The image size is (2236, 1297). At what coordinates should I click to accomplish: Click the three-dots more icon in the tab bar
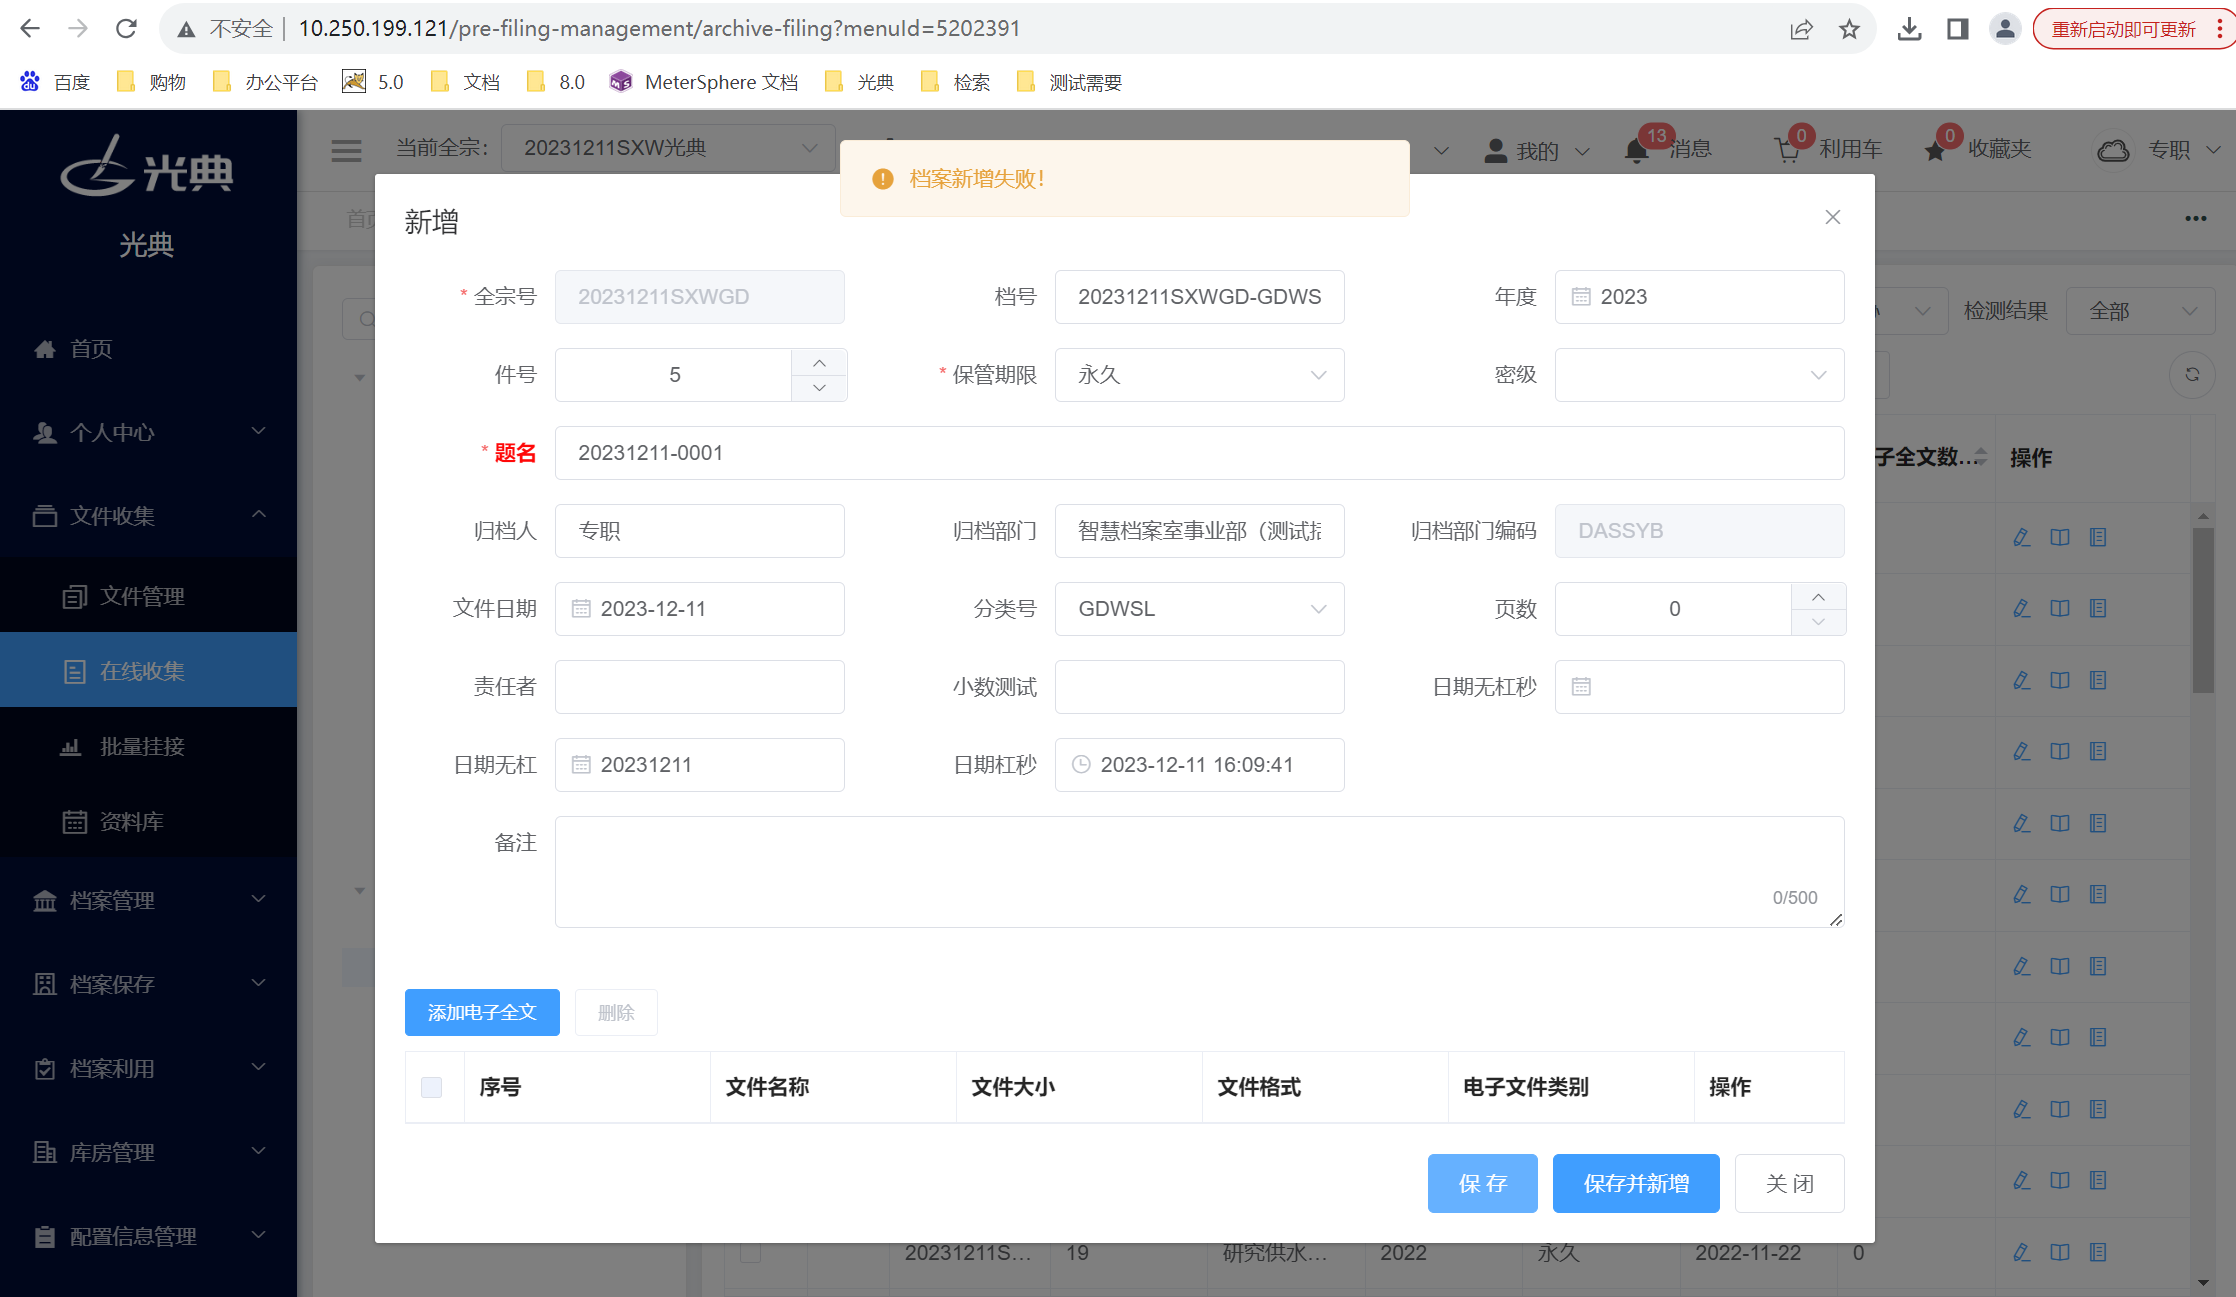[2195, 218]
